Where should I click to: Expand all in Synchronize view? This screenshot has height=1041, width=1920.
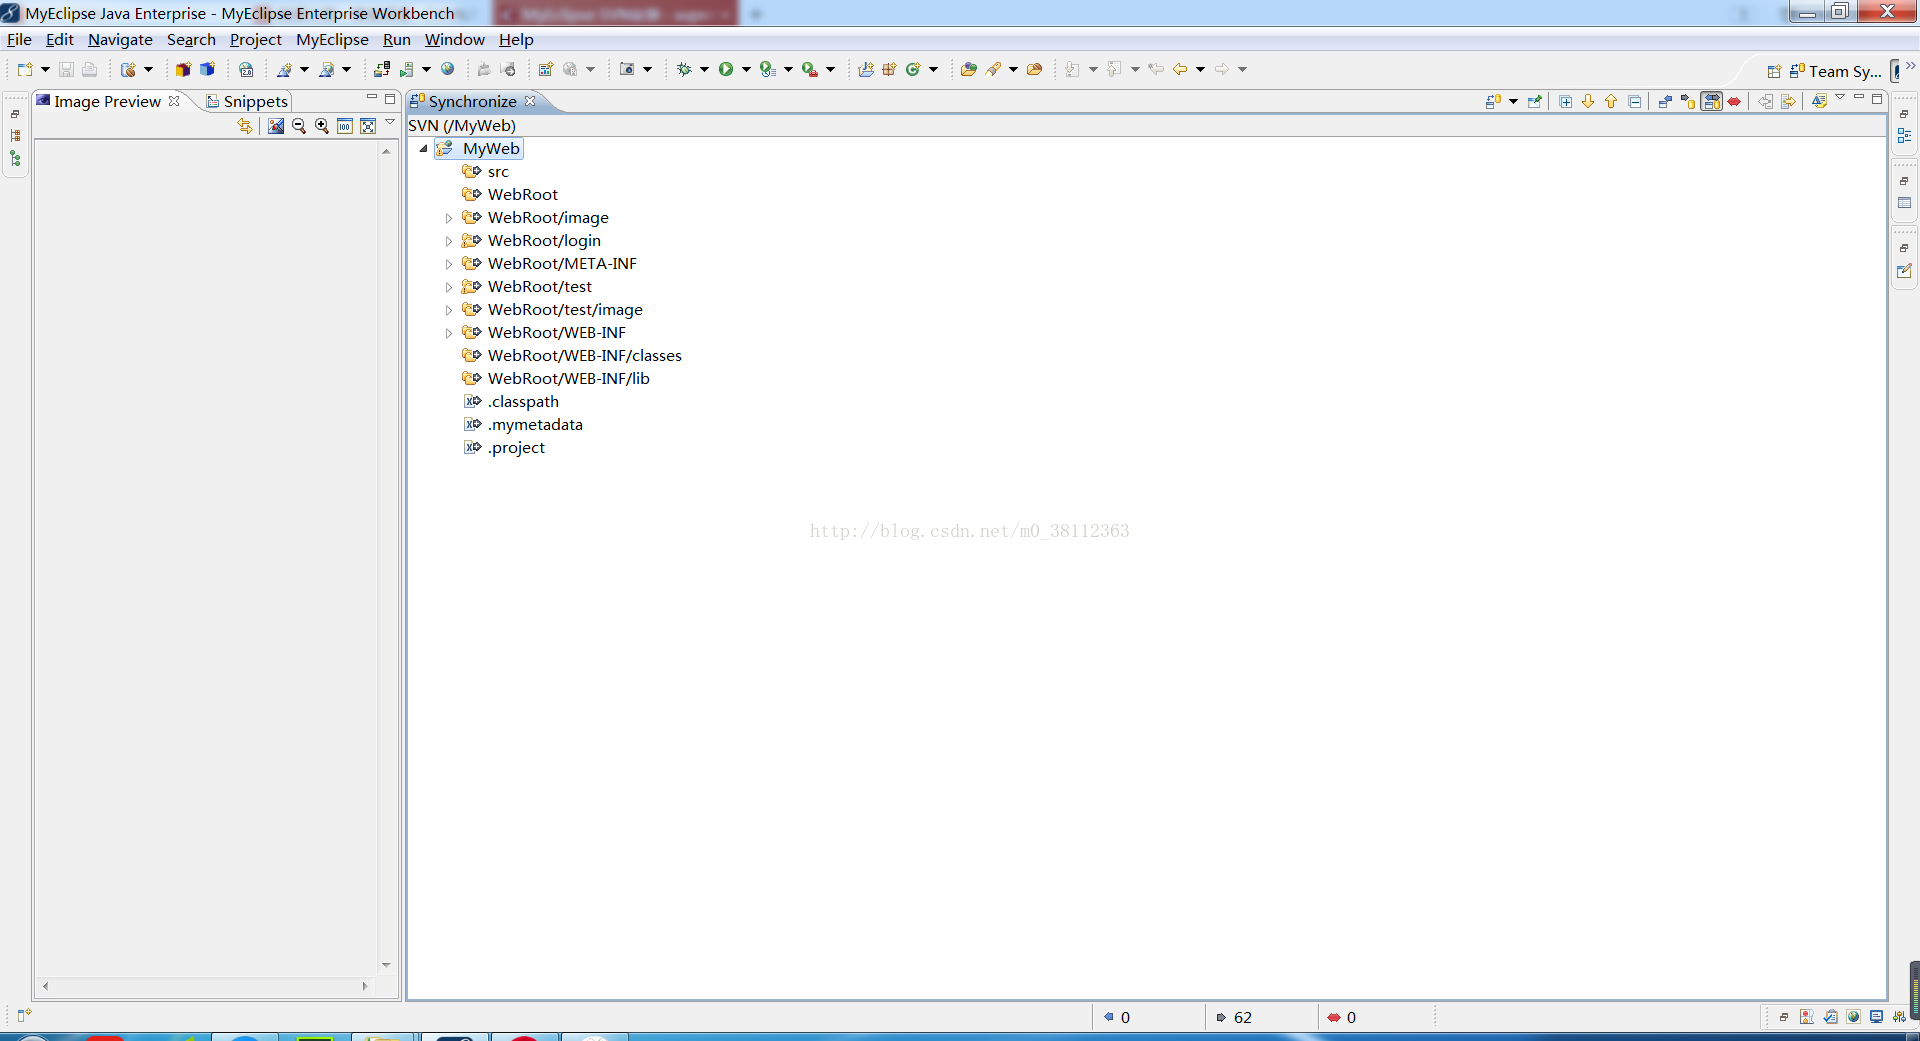tap(1565, 101)
